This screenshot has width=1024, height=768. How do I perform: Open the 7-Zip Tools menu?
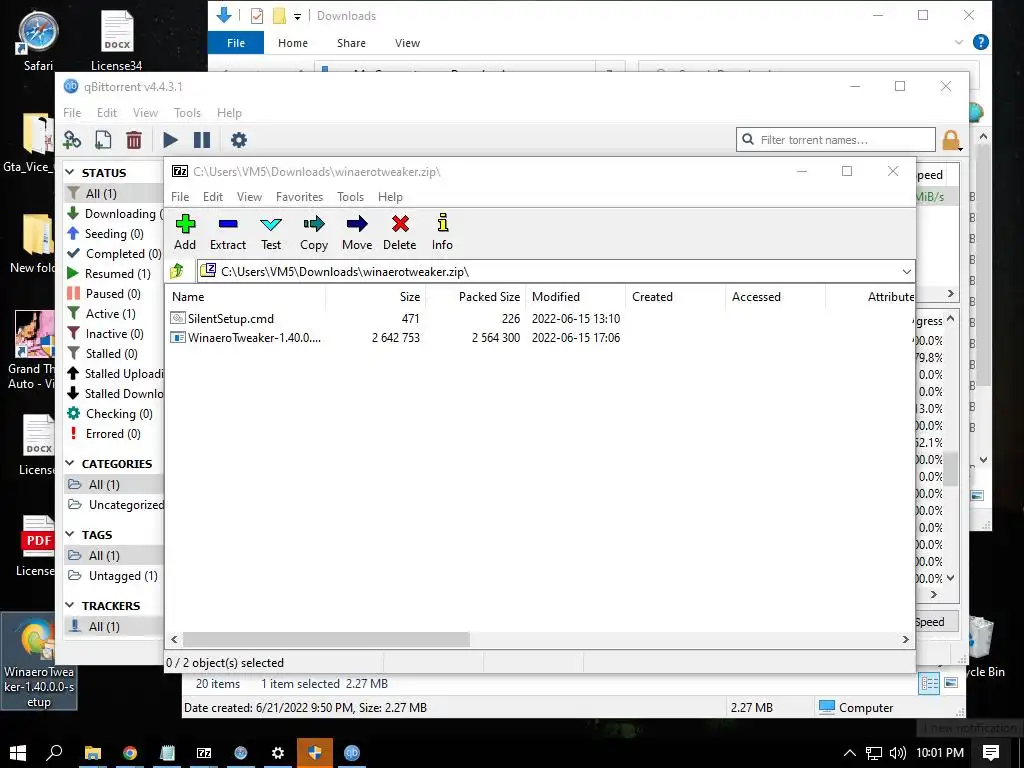pos(350,197)
